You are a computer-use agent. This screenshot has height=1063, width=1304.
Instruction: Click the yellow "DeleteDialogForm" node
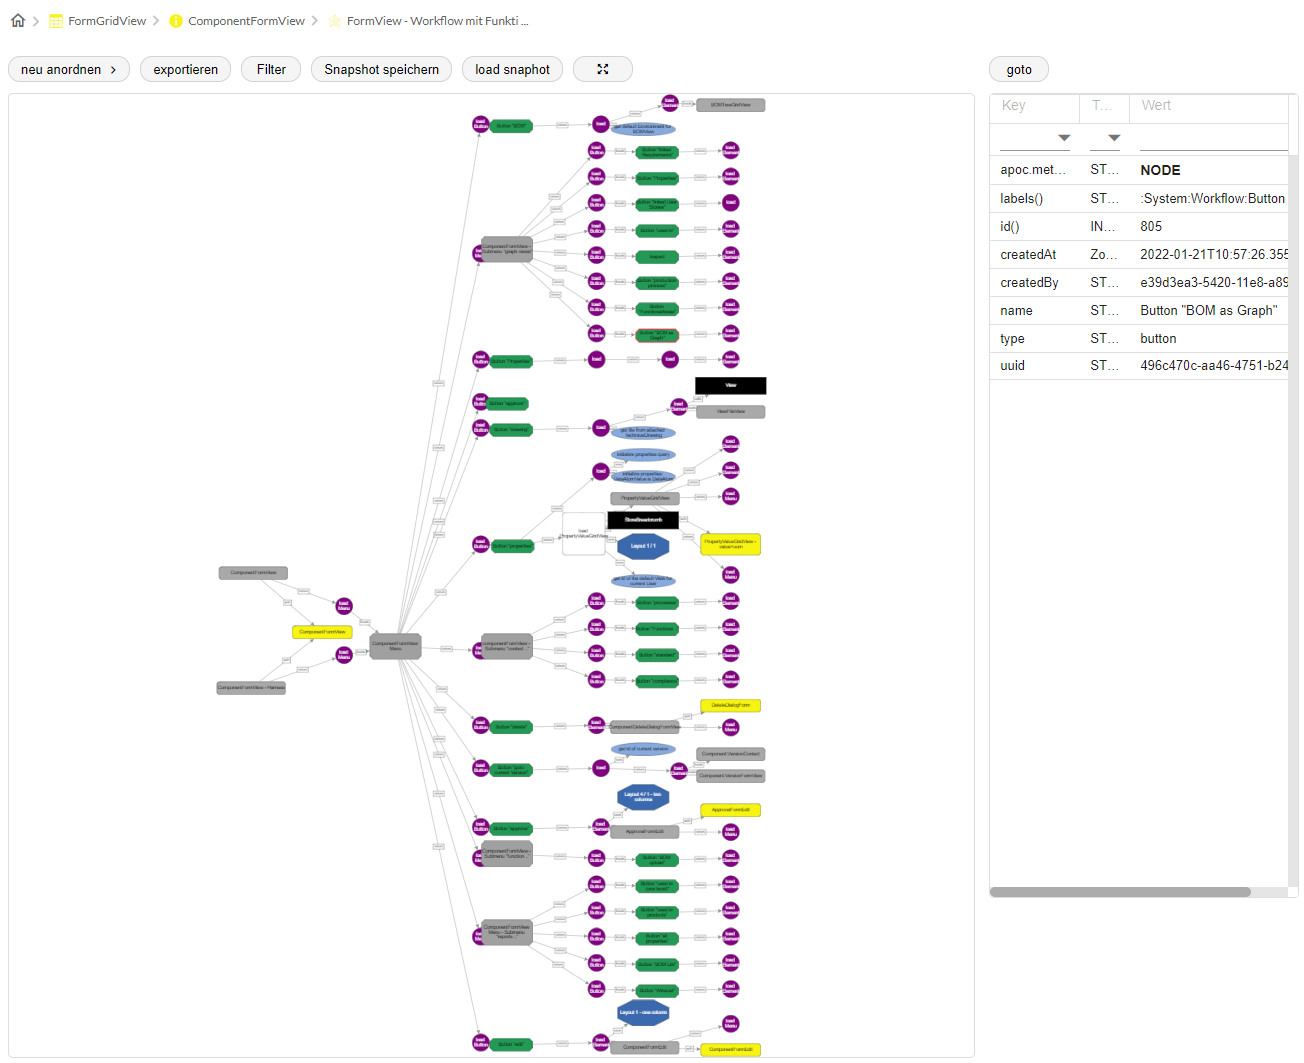coord(730,705)
